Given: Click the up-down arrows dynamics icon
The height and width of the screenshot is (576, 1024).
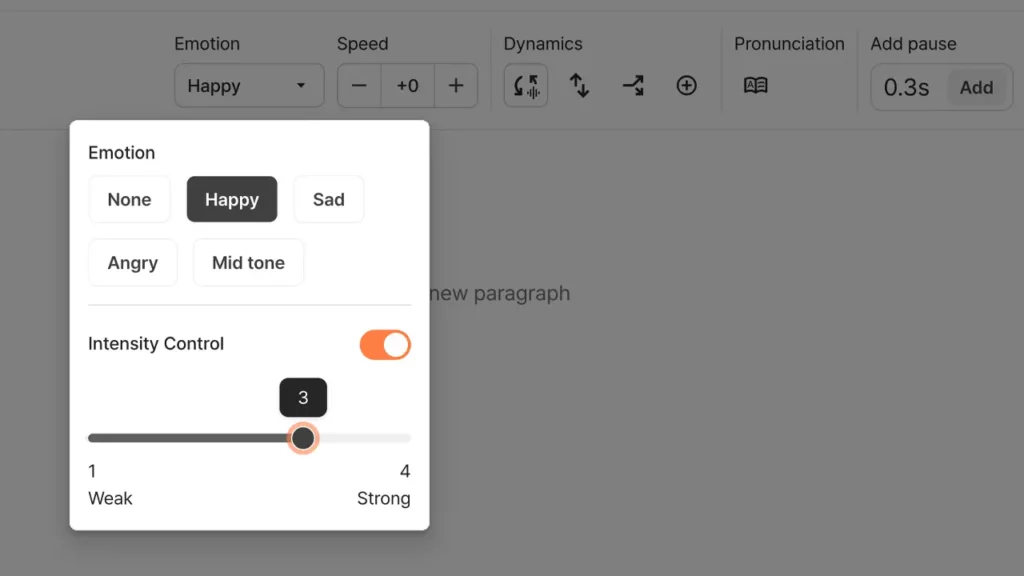Looking at the screenshot, I should pyautogui.click(x=579, y=86).
